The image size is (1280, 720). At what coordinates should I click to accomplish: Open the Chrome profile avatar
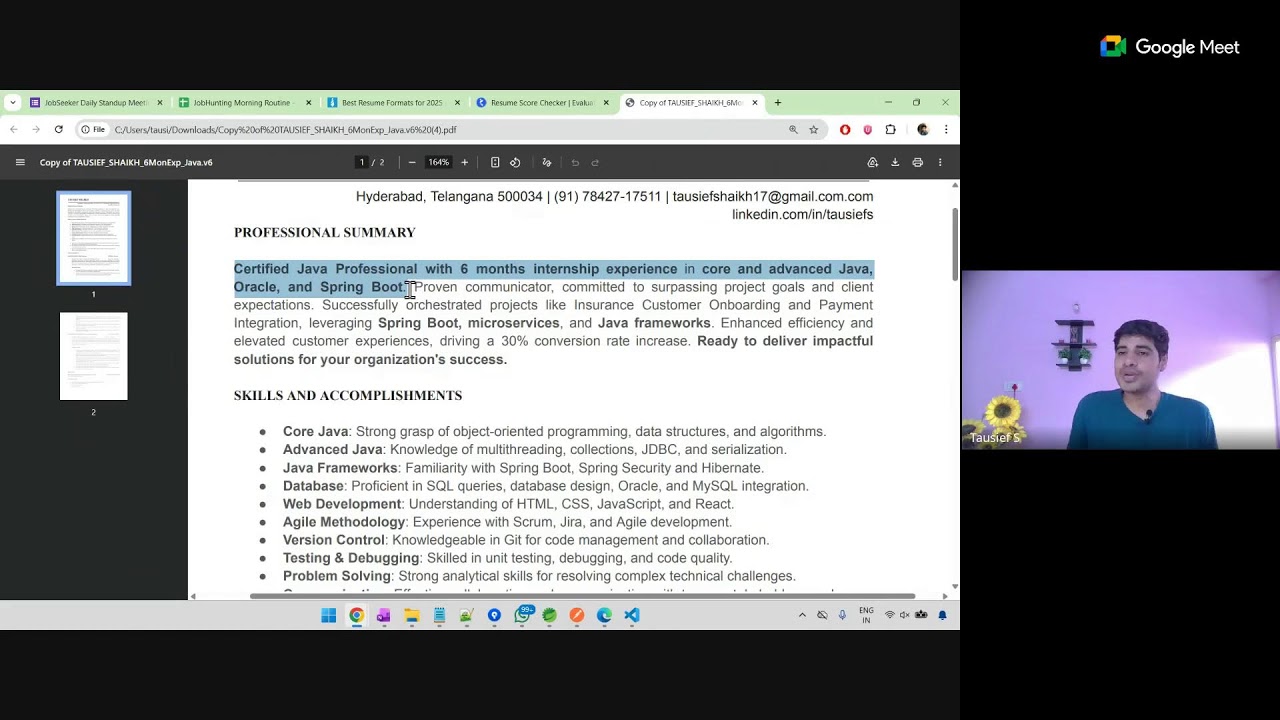point(923,129)
